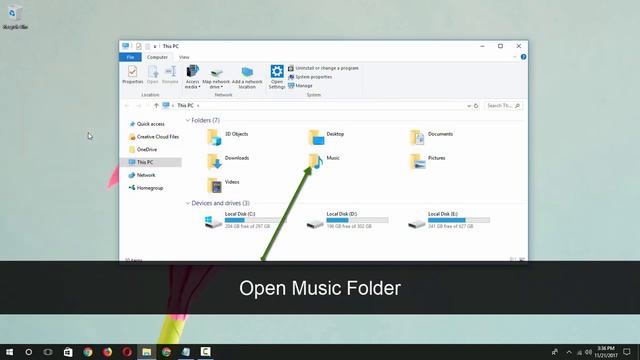Click the address bar path This PC
640x360 pixels.
[185, 106]
